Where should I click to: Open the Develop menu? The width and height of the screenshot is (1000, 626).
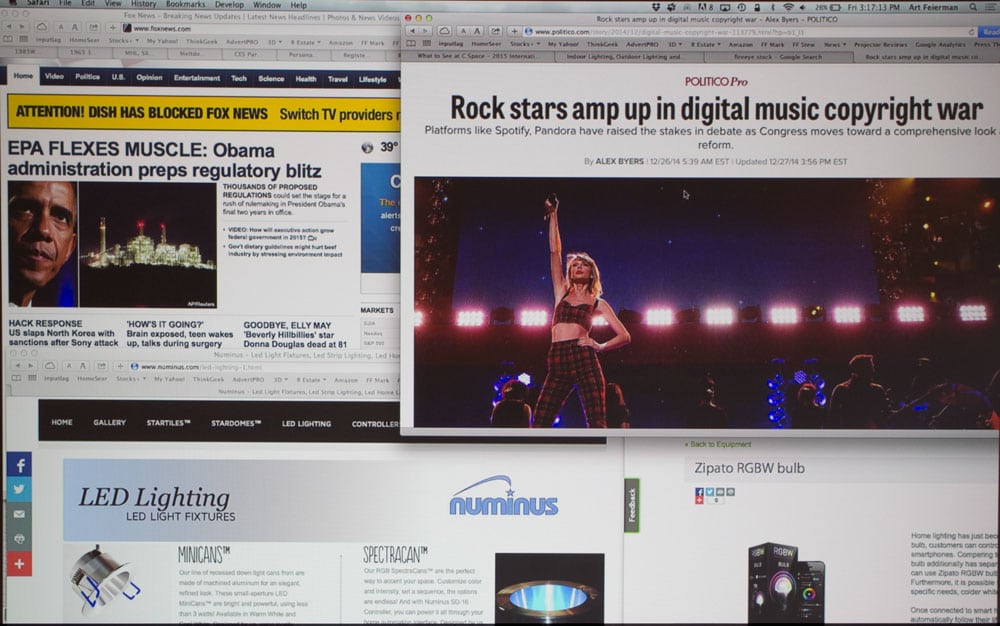coord(229,4)
